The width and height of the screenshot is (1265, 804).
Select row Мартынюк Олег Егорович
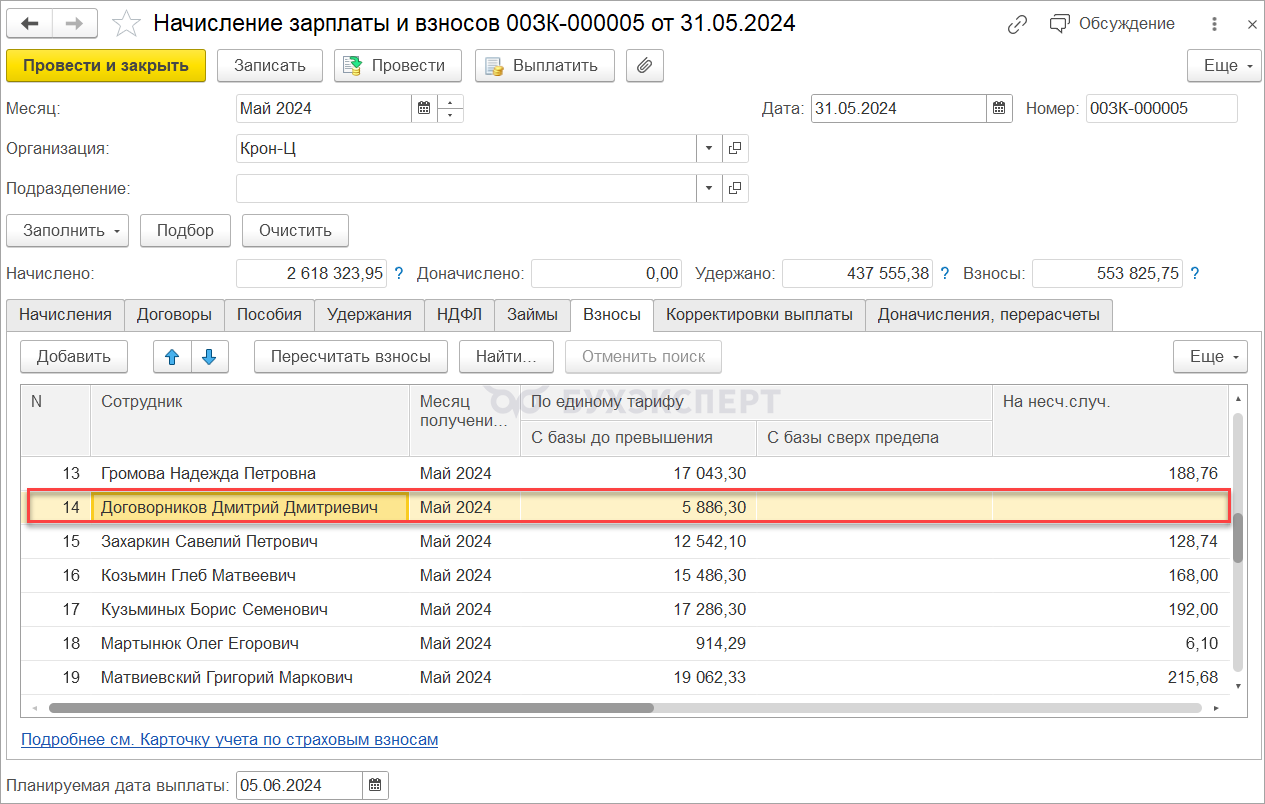click(x=200, y=643)
